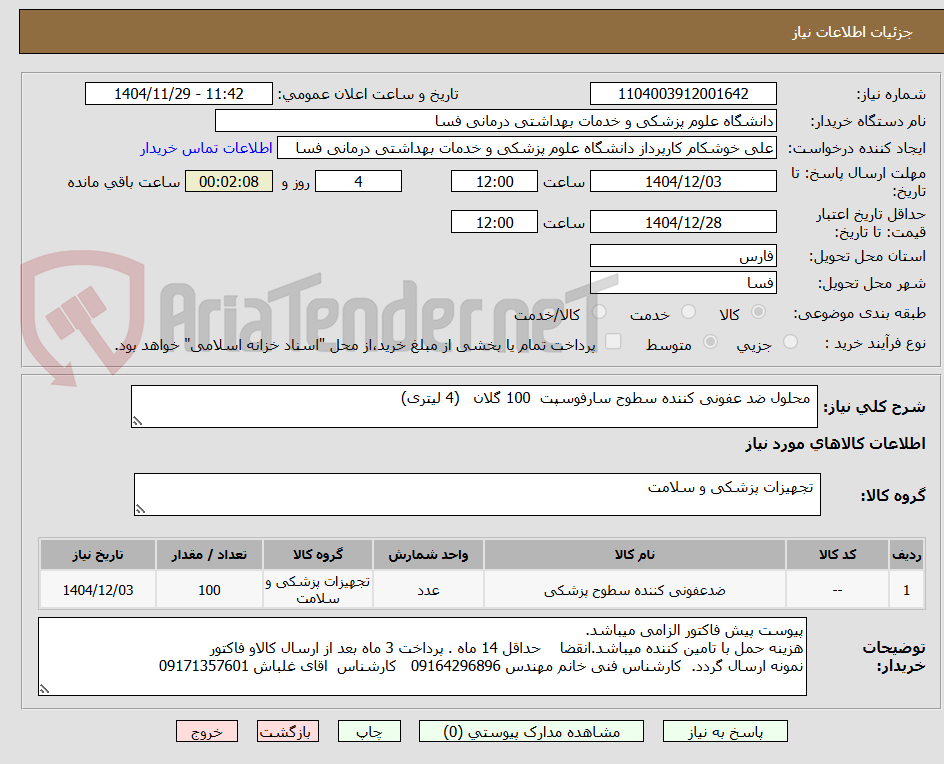Click the اطلاعات کالاهای مورد نیاز heading
This screenshot has height=764, width=944.
[x=835, y=444]
